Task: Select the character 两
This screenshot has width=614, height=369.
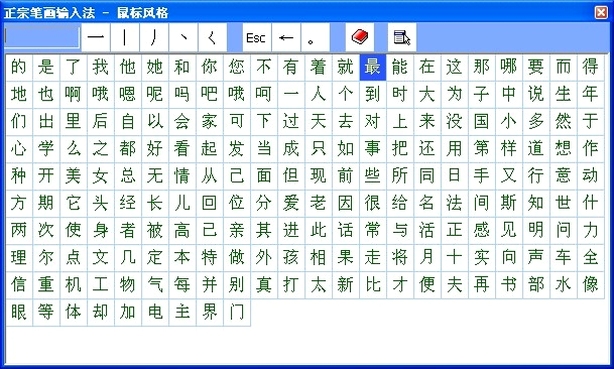Action: (x=19, y=230)
